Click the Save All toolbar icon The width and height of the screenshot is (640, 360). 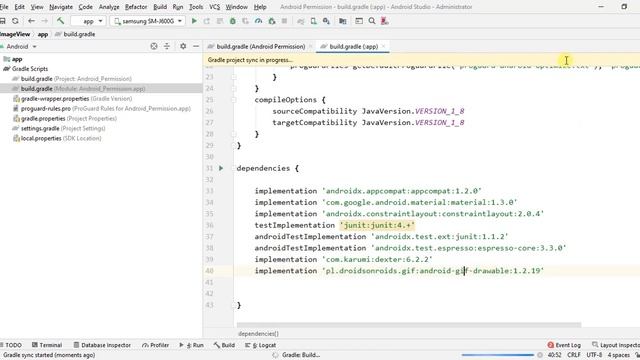(x=2, y=21)
